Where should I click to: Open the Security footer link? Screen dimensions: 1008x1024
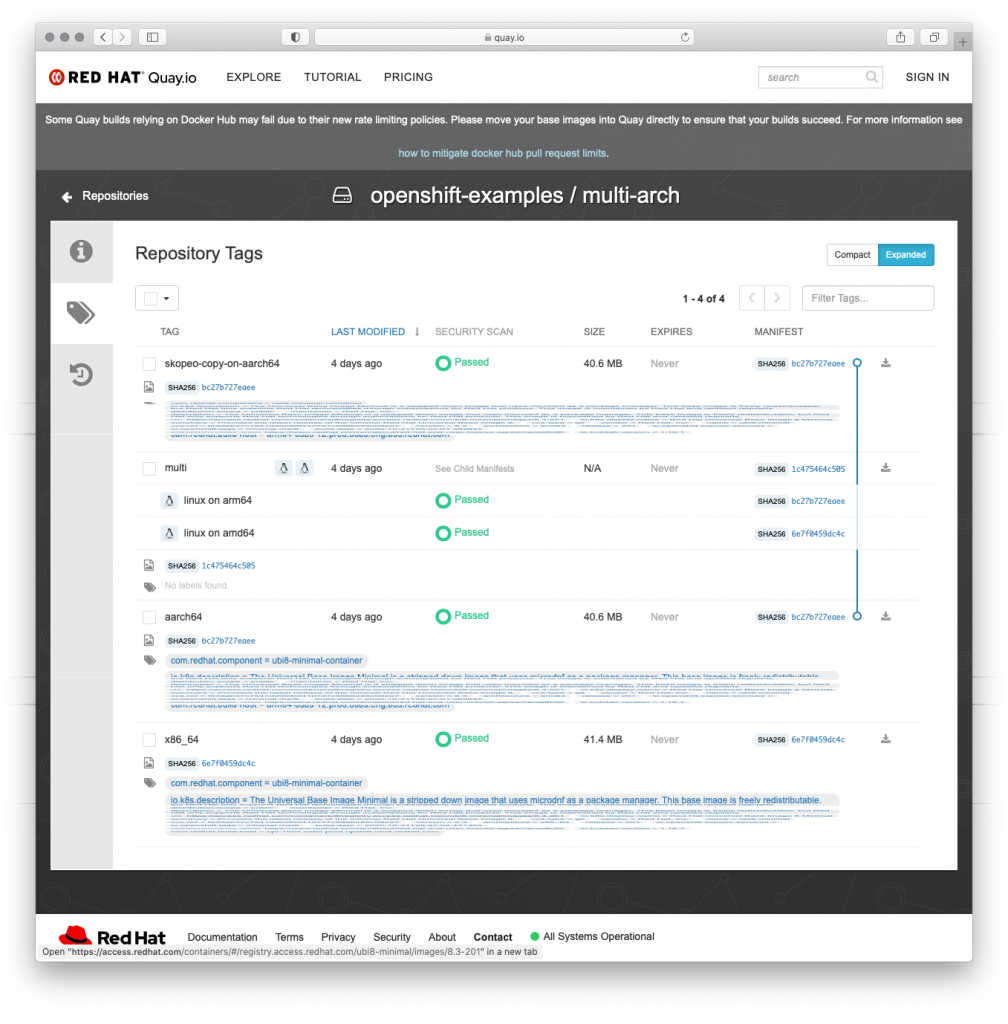pos(392,937)
